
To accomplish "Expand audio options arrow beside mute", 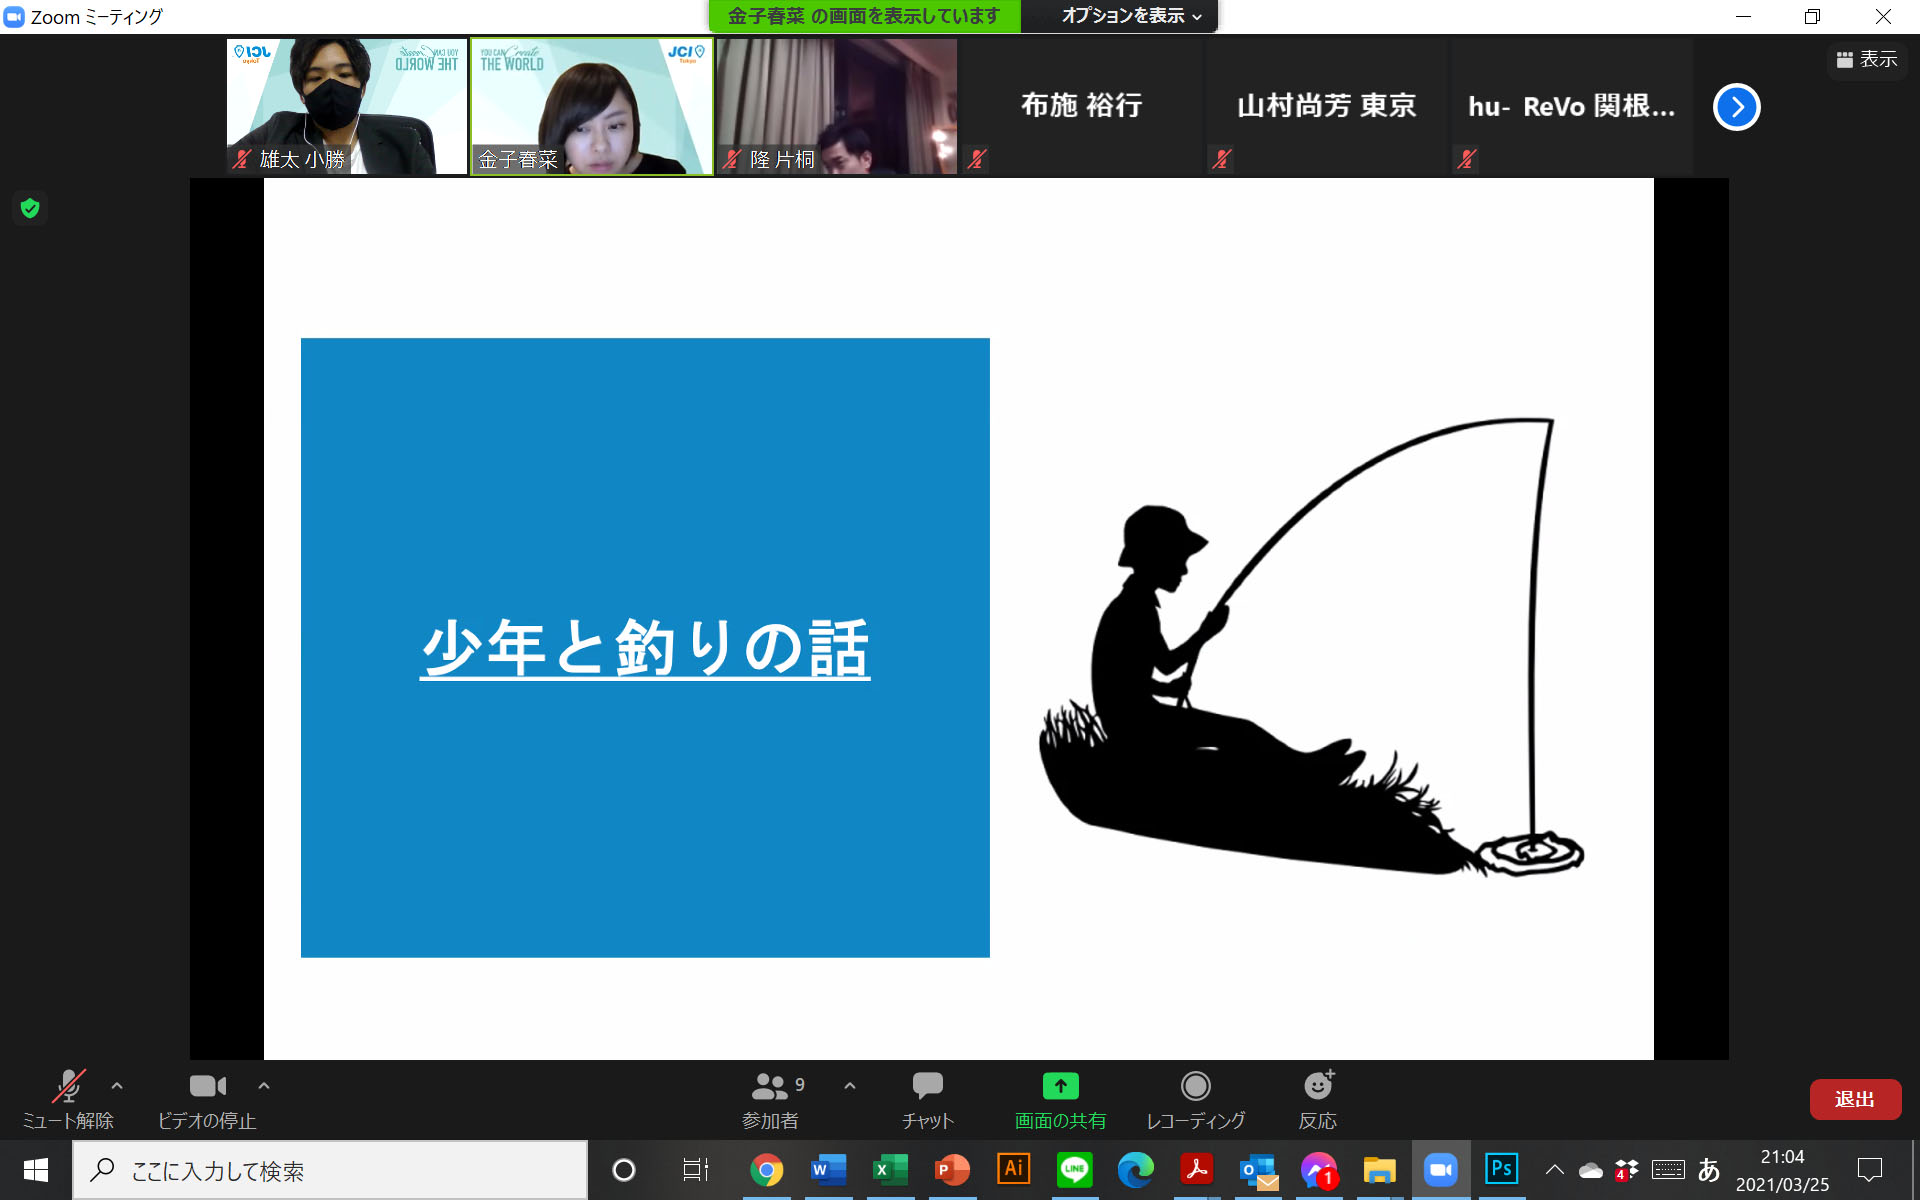I will [x=117, y=1085].
